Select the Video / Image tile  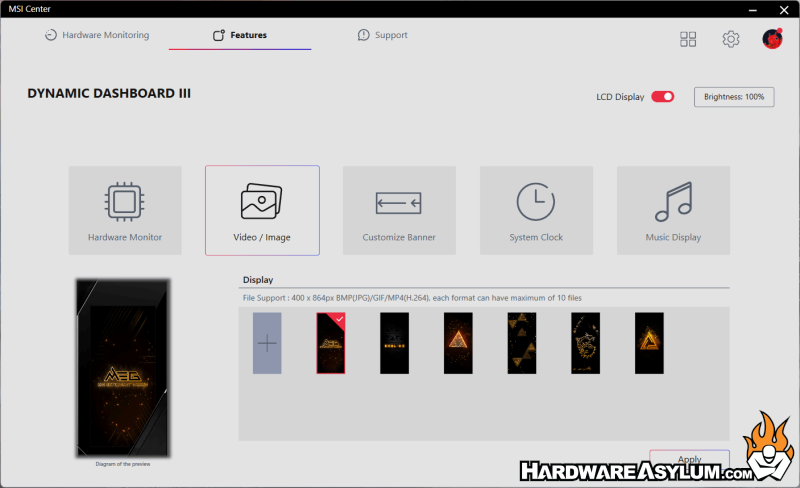tap(262, 210)
